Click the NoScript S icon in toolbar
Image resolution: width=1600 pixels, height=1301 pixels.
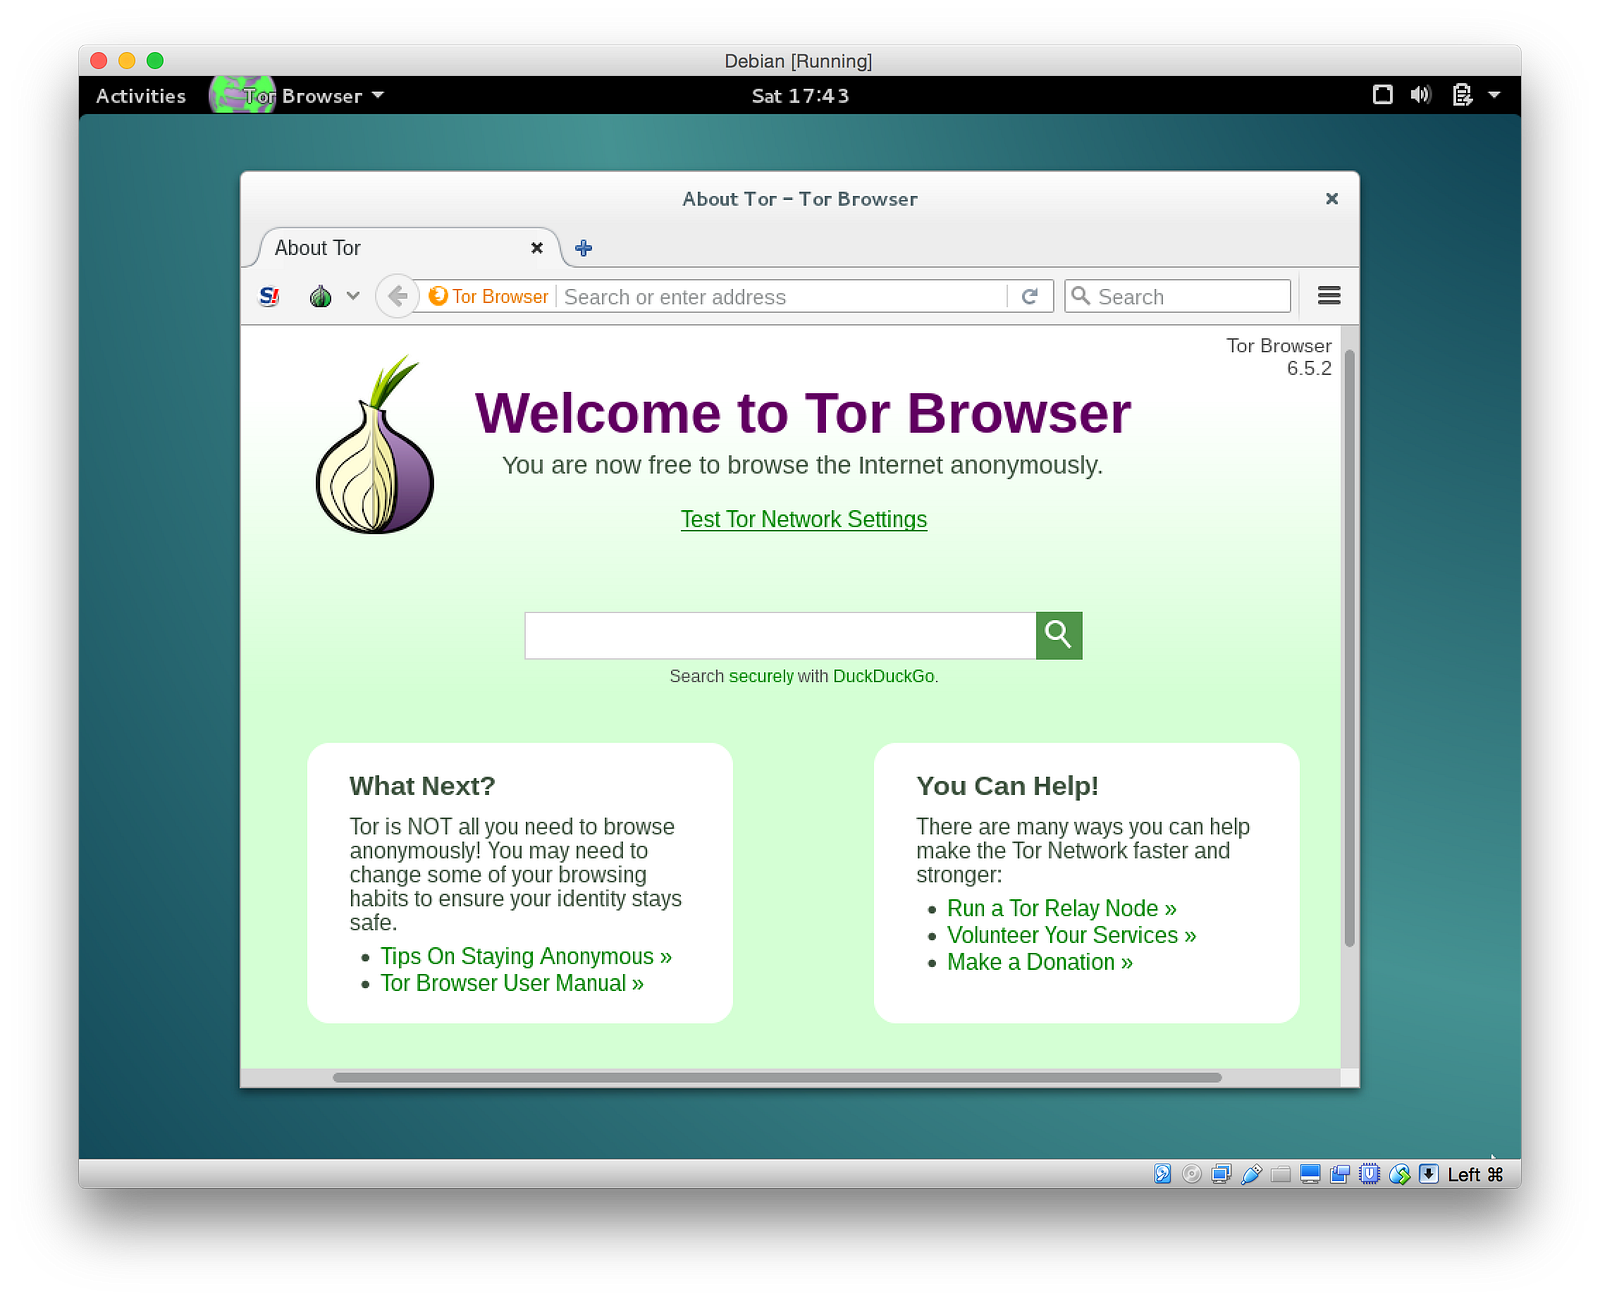click(x=269, y=296)
